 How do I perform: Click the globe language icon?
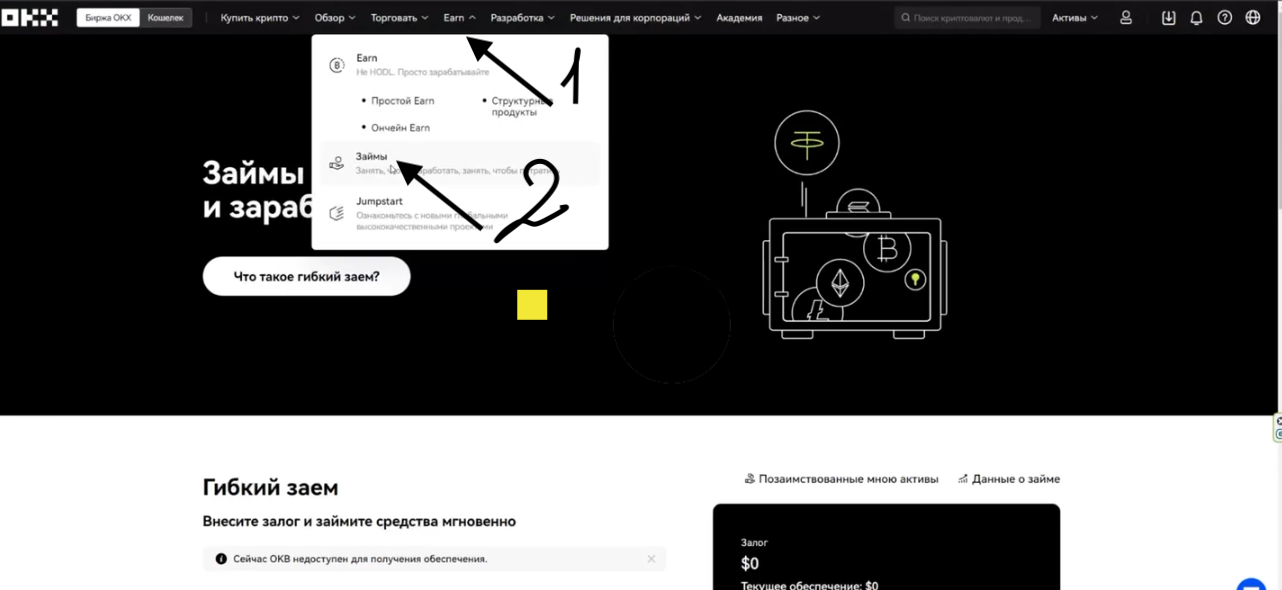coord(1253,18)
